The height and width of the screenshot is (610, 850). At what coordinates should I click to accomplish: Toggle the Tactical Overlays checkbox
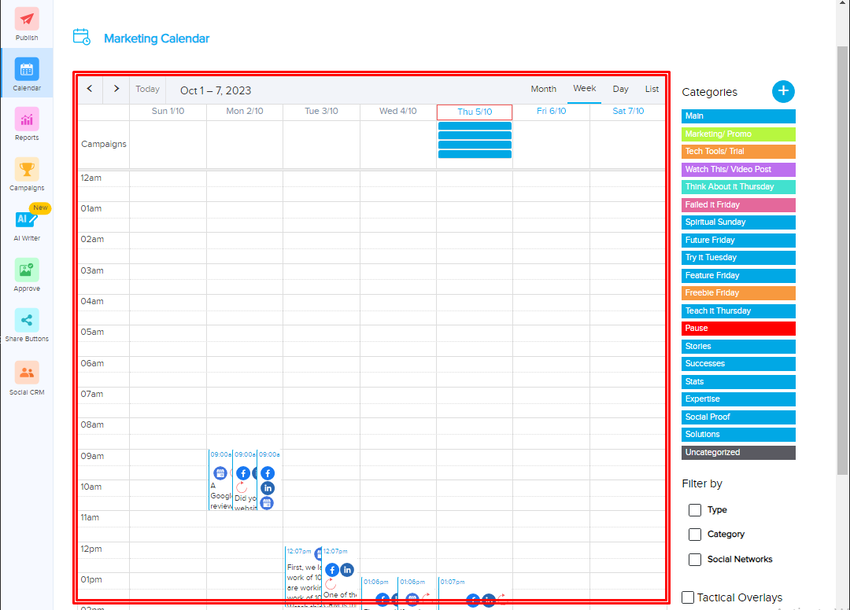coord(688,597)
